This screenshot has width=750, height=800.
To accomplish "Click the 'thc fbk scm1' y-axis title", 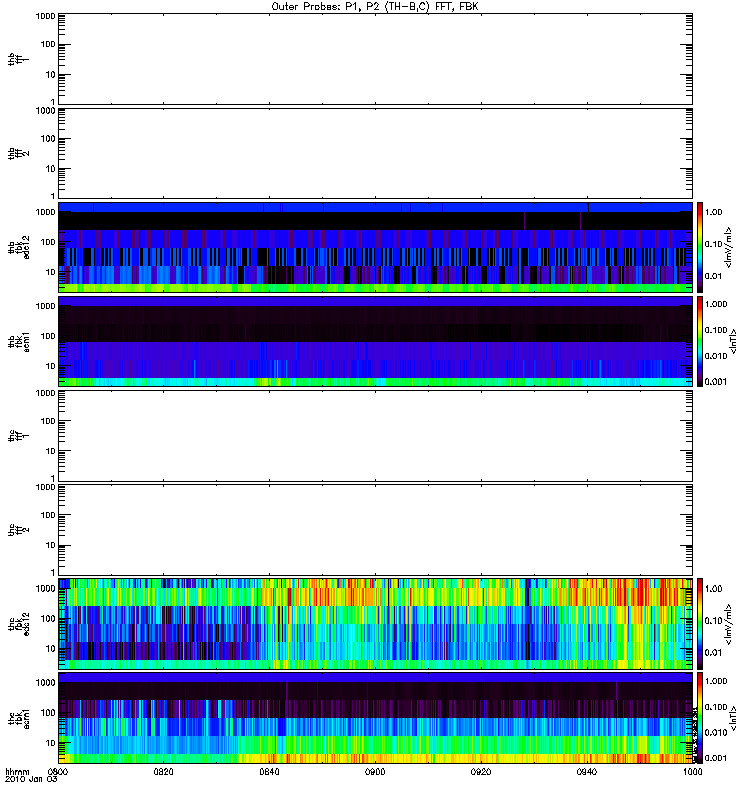I will click(19, 718).
